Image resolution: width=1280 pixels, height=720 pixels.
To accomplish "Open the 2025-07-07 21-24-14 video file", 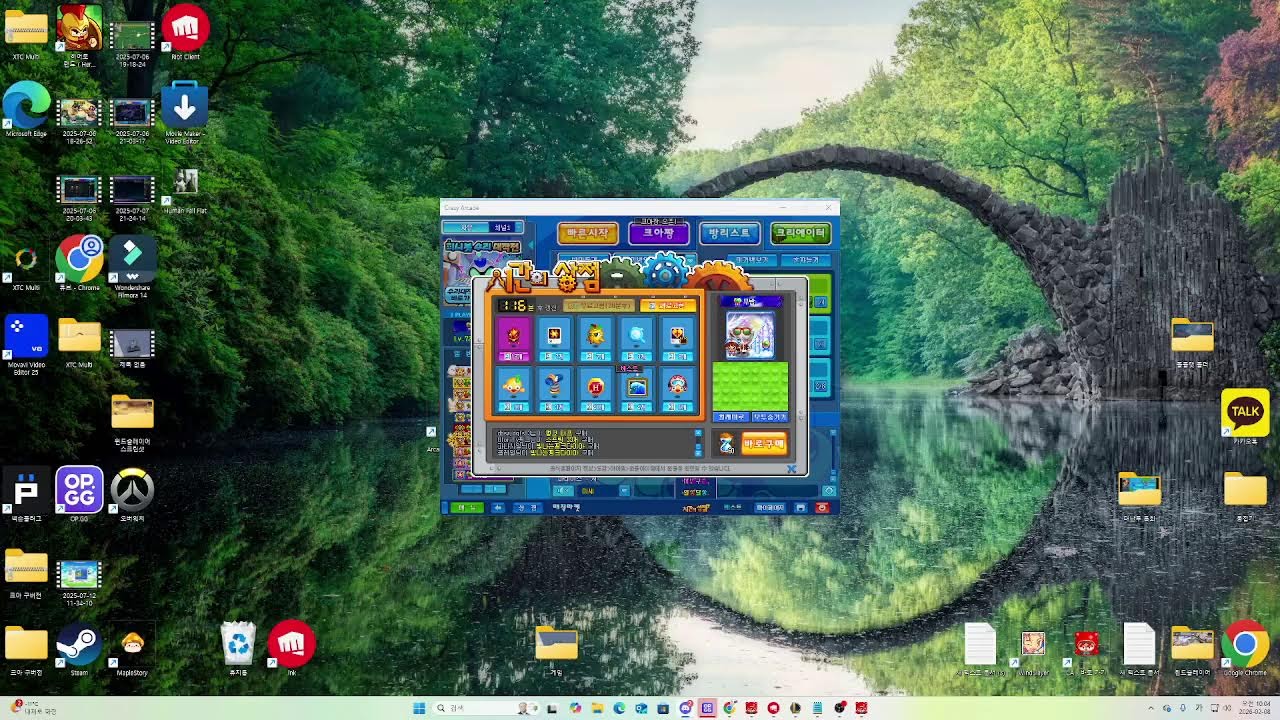I will coord(132,195).
